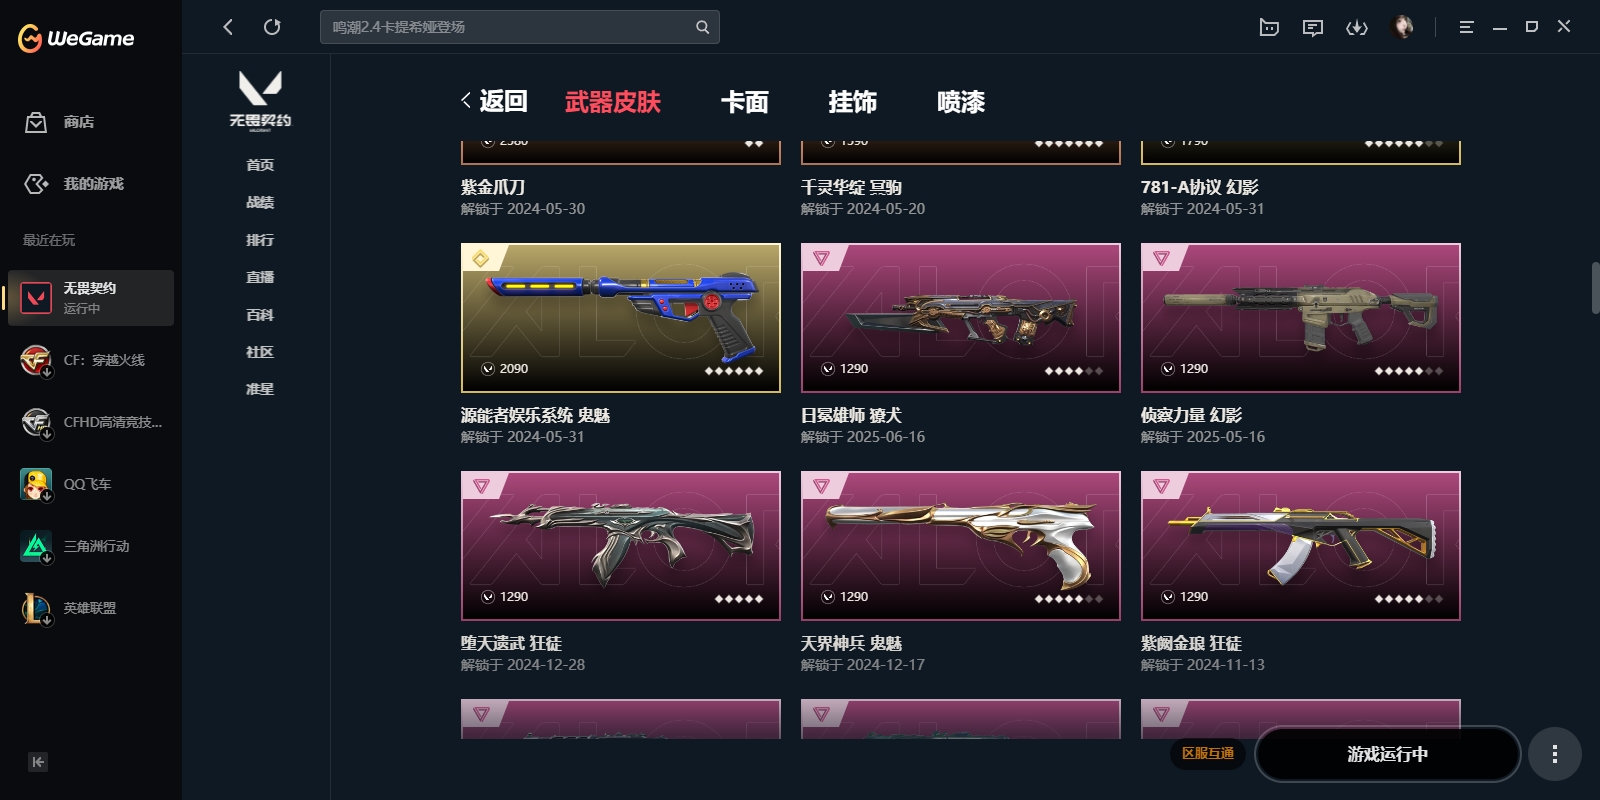Click the 游戏运行中 button
The width and height of the screenshot is (1600, 800).
click(x=1387, y=754)
